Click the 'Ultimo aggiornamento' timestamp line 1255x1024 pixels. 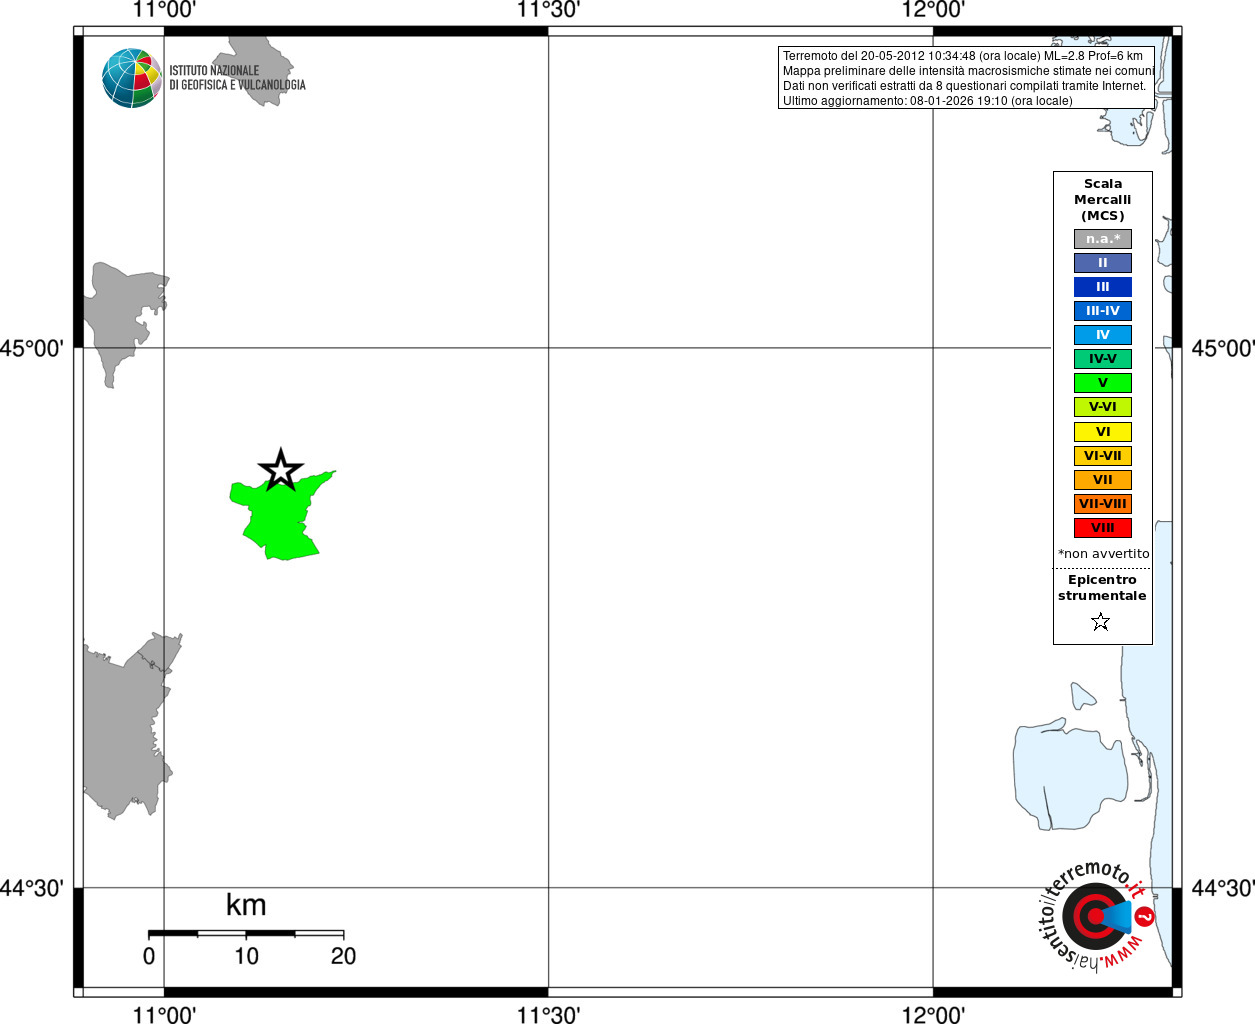pos(928,101)
